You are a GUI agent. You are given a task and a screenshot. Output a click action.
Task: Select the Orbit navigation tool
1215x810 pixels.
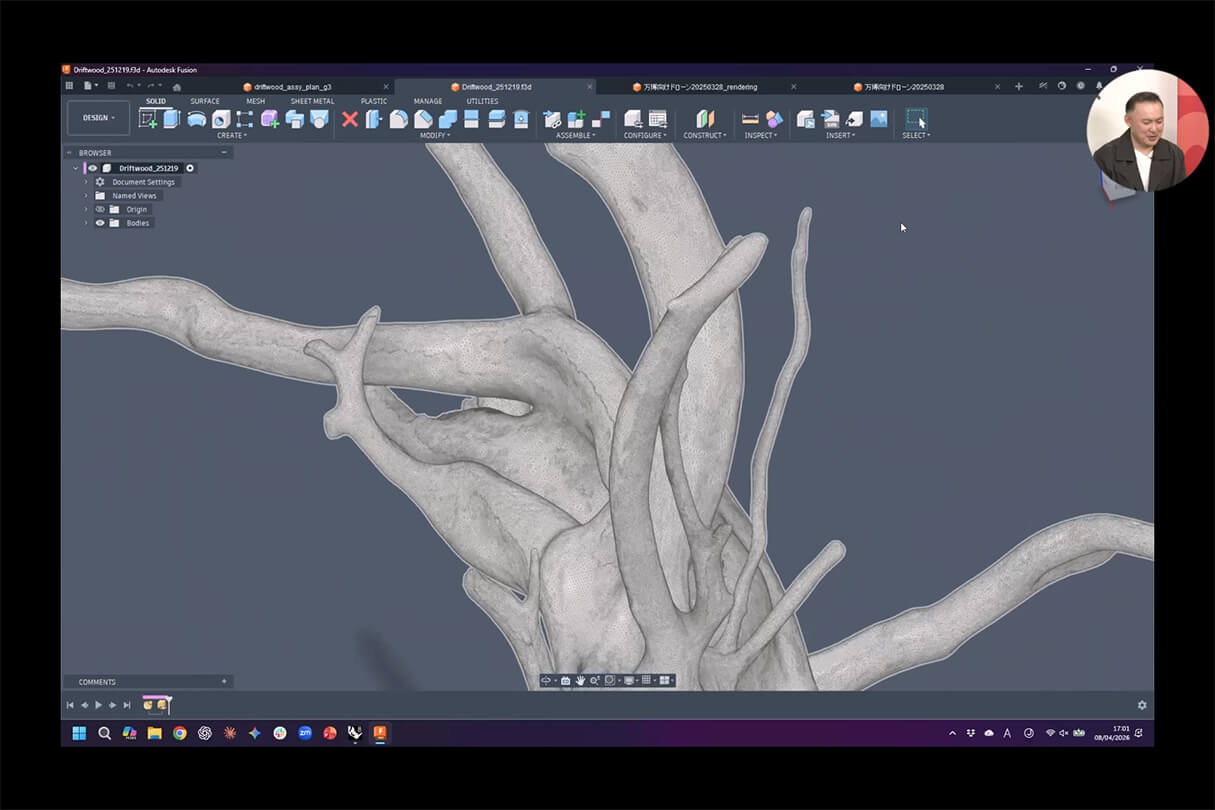pos(545,680)
